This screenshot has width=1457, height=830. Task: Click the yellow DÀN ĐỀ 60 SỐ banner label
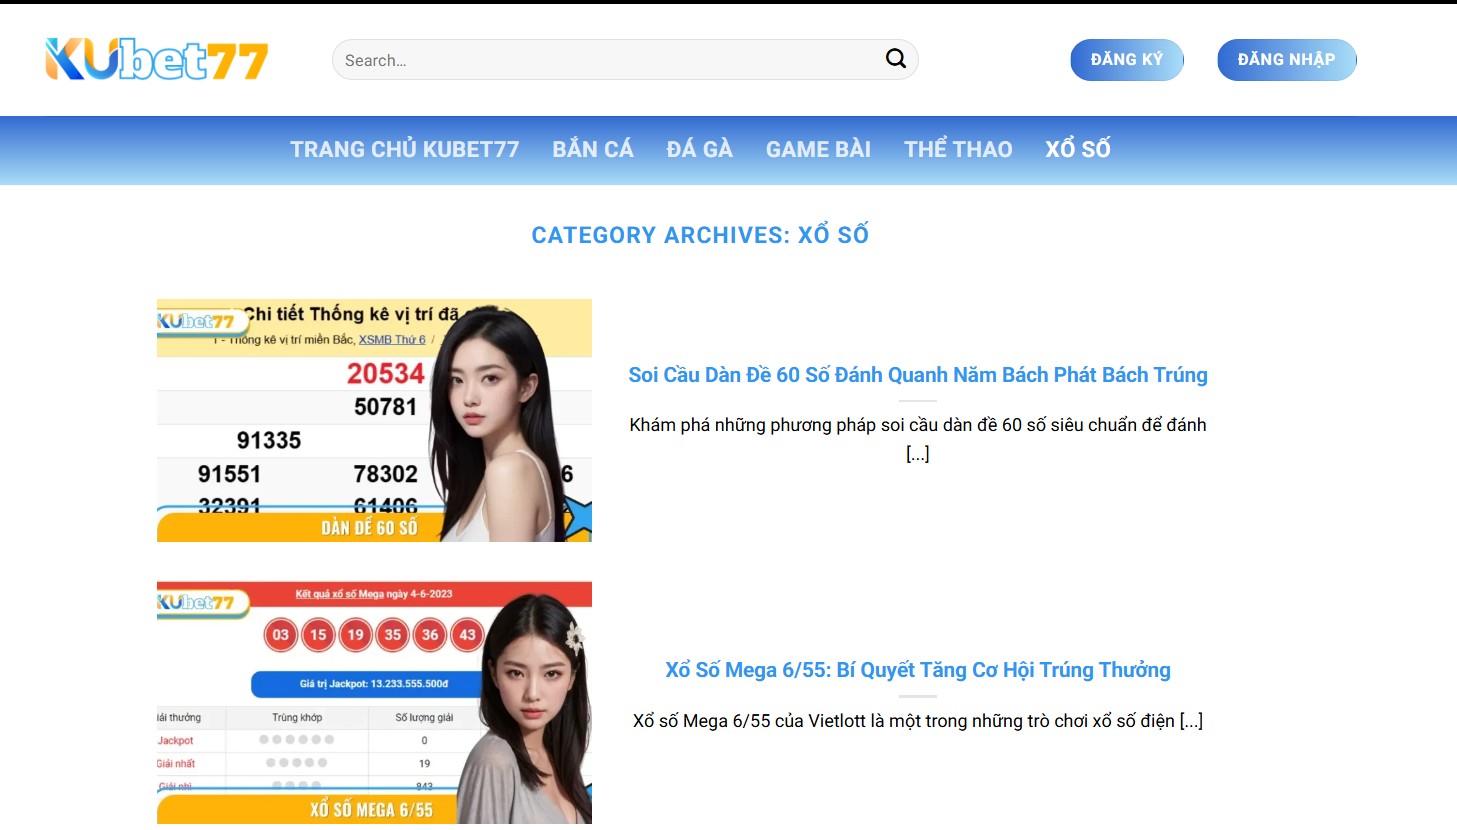[369, 528]
